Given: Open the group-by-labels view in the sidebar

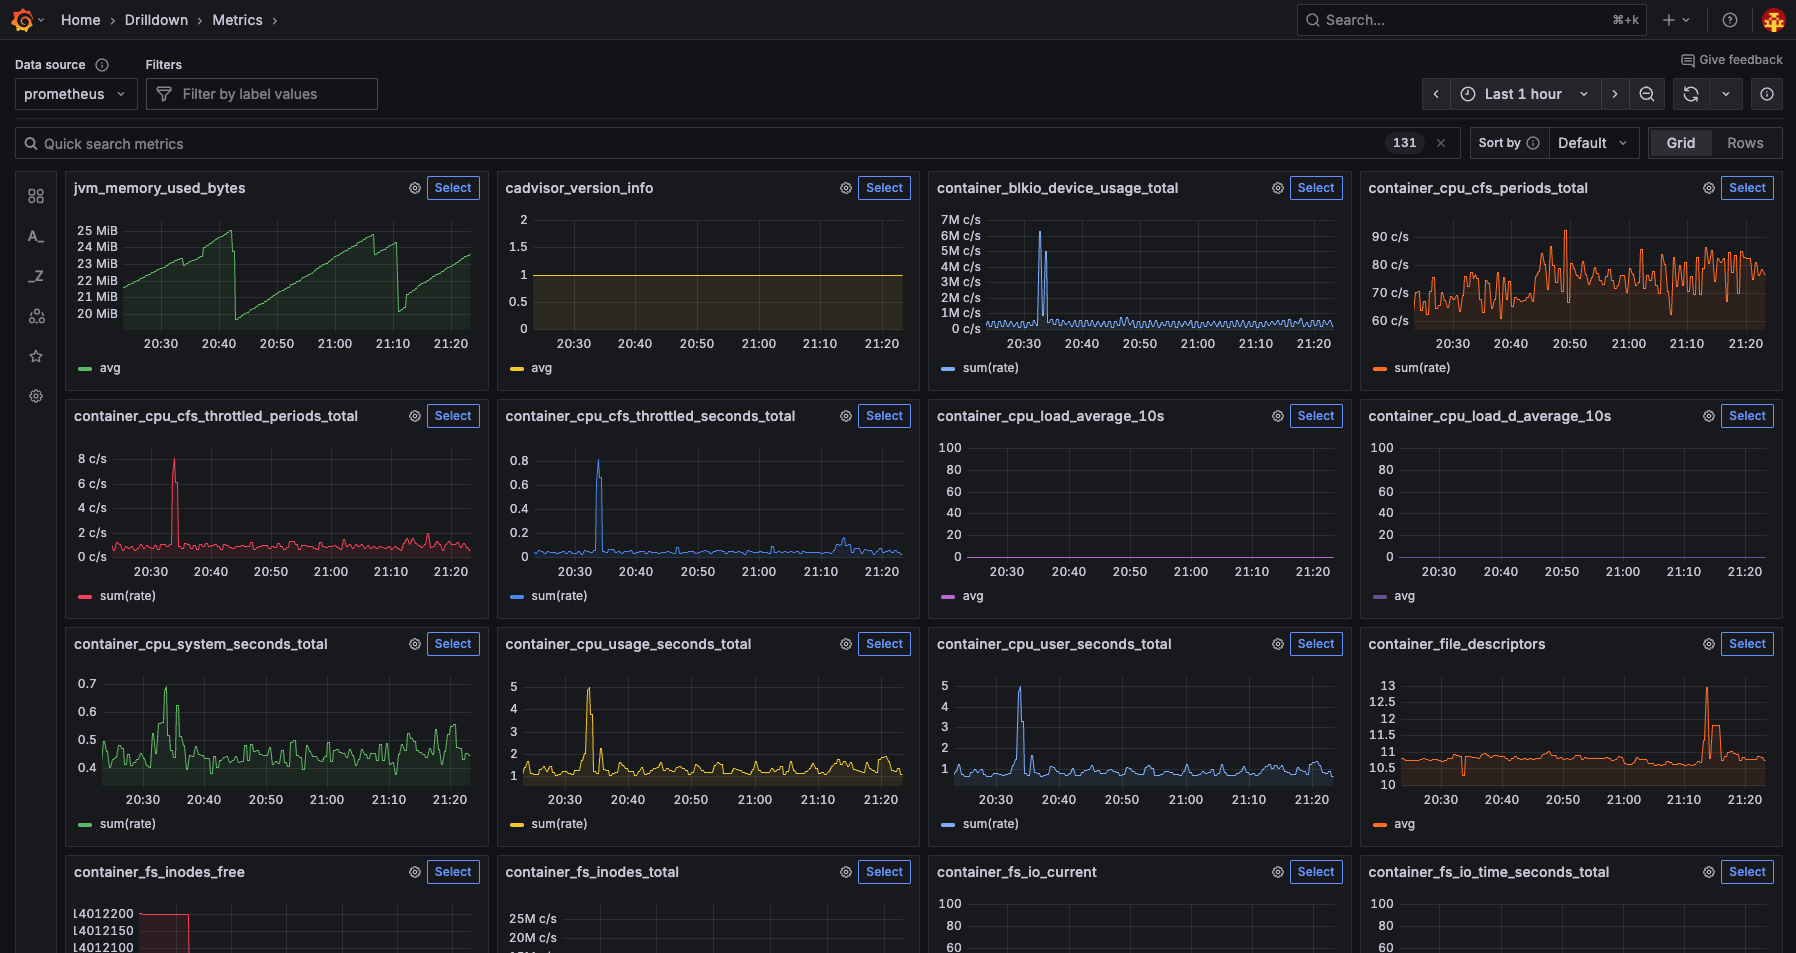Looking at the screenshot, I should tap(36, 316).
